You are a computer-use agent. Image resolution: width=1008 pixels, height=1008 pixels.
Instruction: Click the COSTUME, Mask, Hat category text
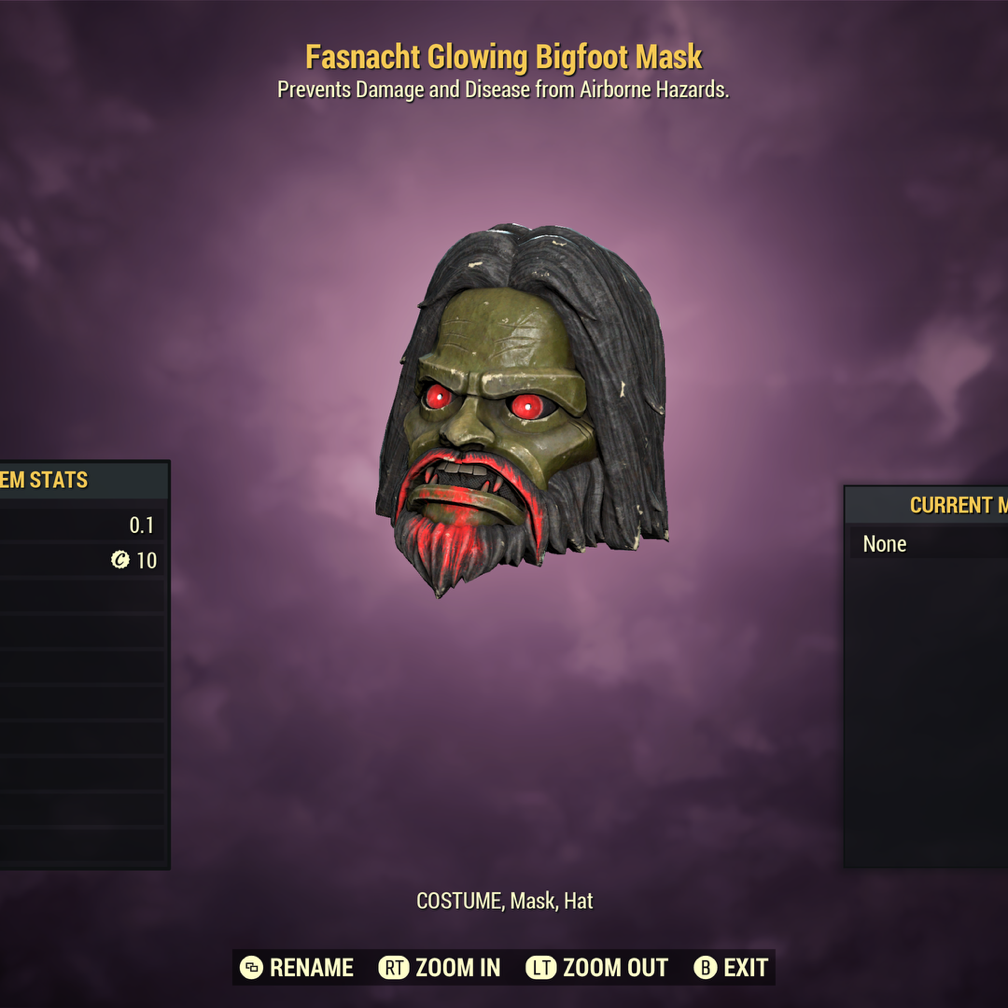[505, 901]
